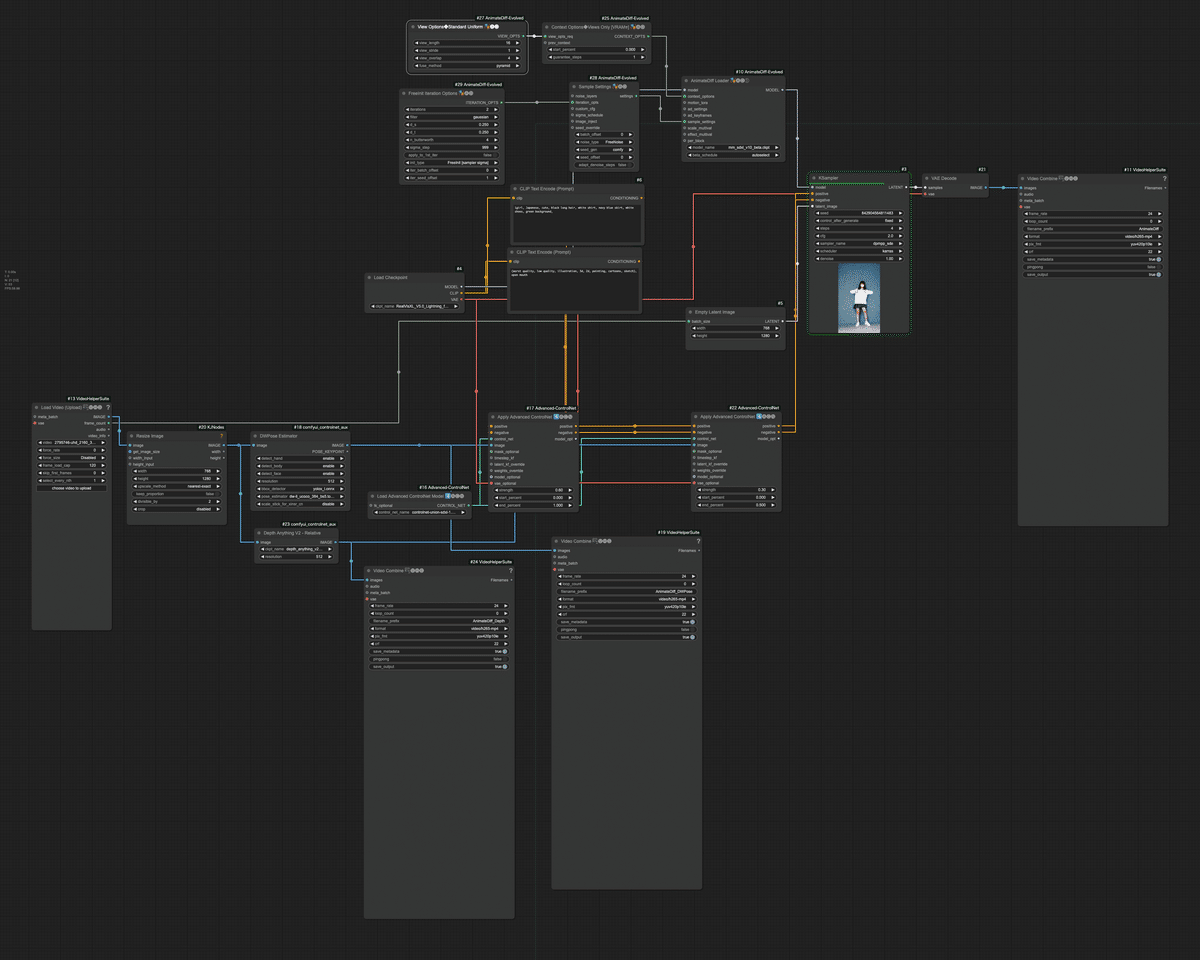
Task: Open bbox_detector dropdown in DWPose Estimator
Action: [298, 489]
